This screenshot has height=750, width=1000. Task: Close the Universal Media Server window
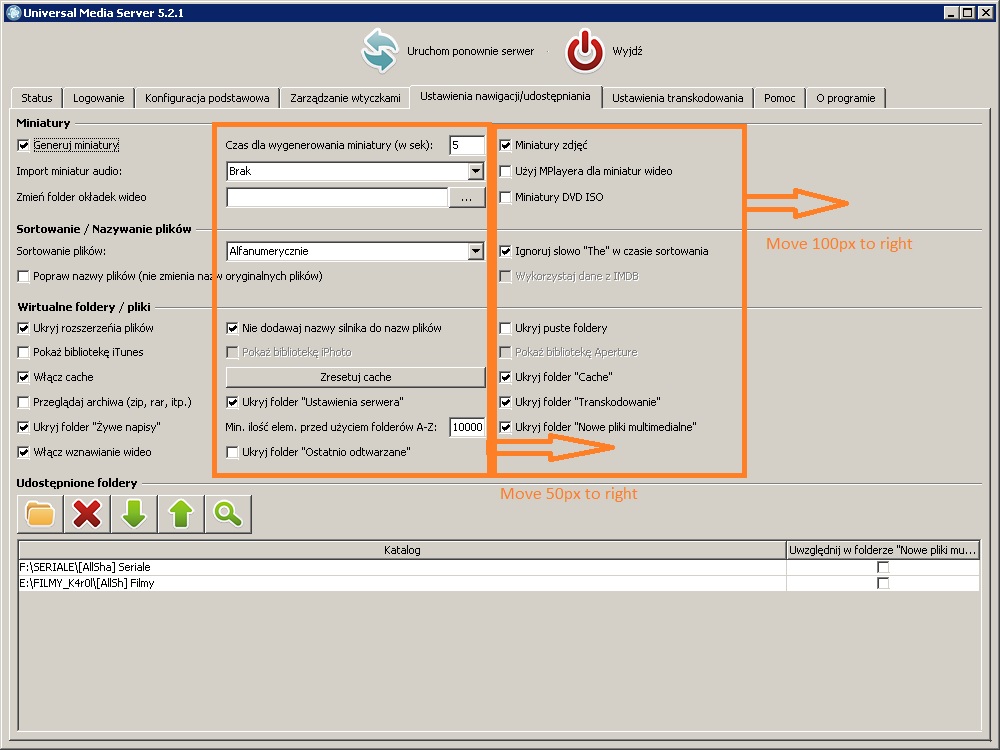(x=985, y=12)
